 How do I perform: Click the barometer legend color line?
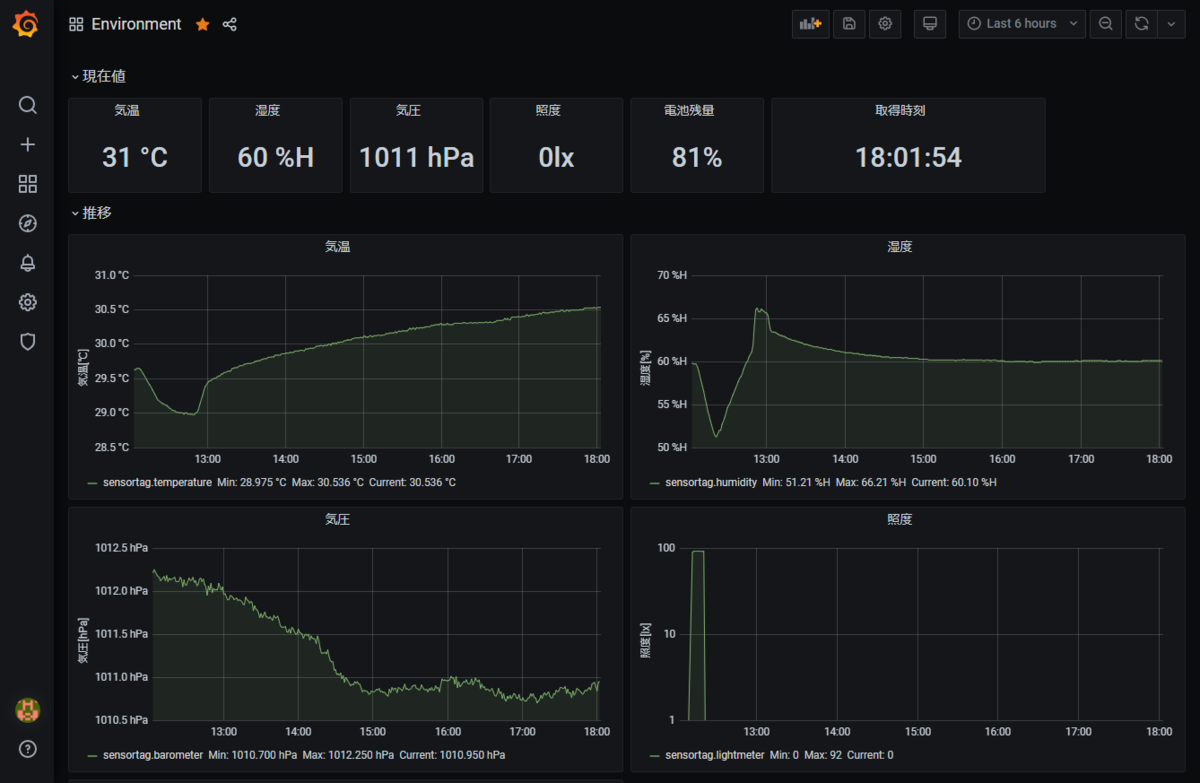(x=93, y=756)
